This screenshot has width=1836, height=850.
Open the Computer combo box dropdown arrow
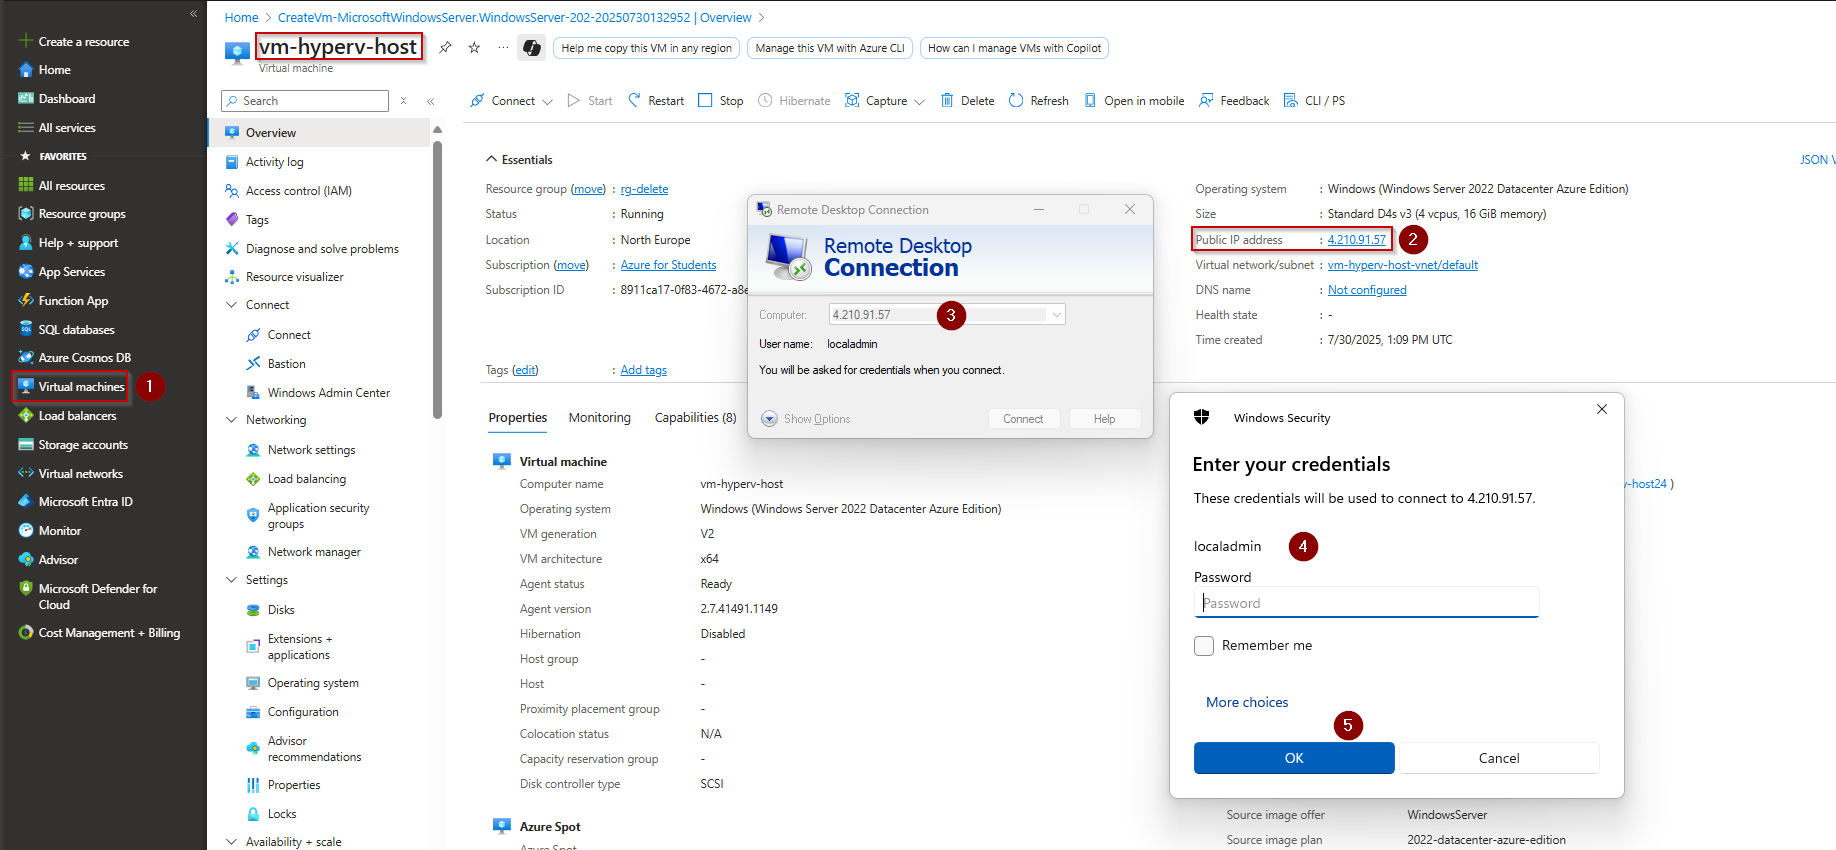(x=1056, y=315)
